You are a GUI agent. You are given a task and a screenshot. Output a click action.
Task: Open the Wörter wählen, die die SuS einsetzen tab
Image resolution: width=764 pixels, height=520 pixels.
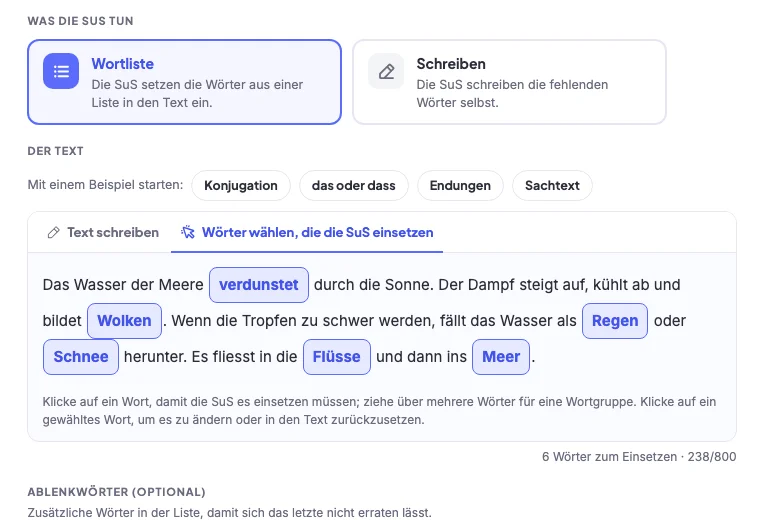307,232
